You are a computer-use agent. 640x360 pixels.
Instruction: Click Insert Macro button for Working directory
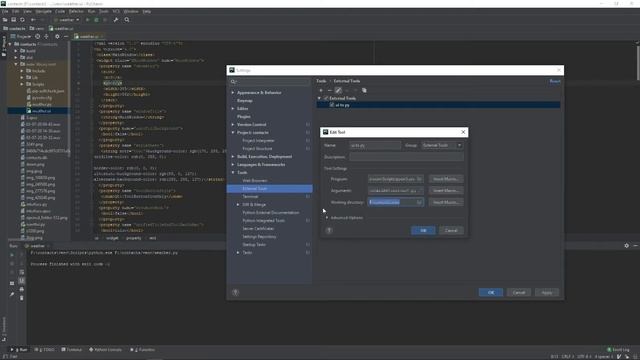(x=446, y=202)
